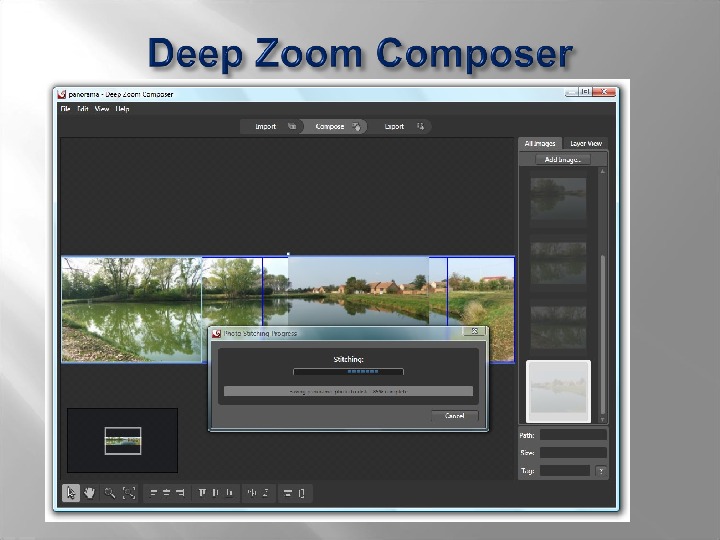Open the File menu
Image resolution: width=720 pixels, height=540 pixels.
[x=65, y=109]
